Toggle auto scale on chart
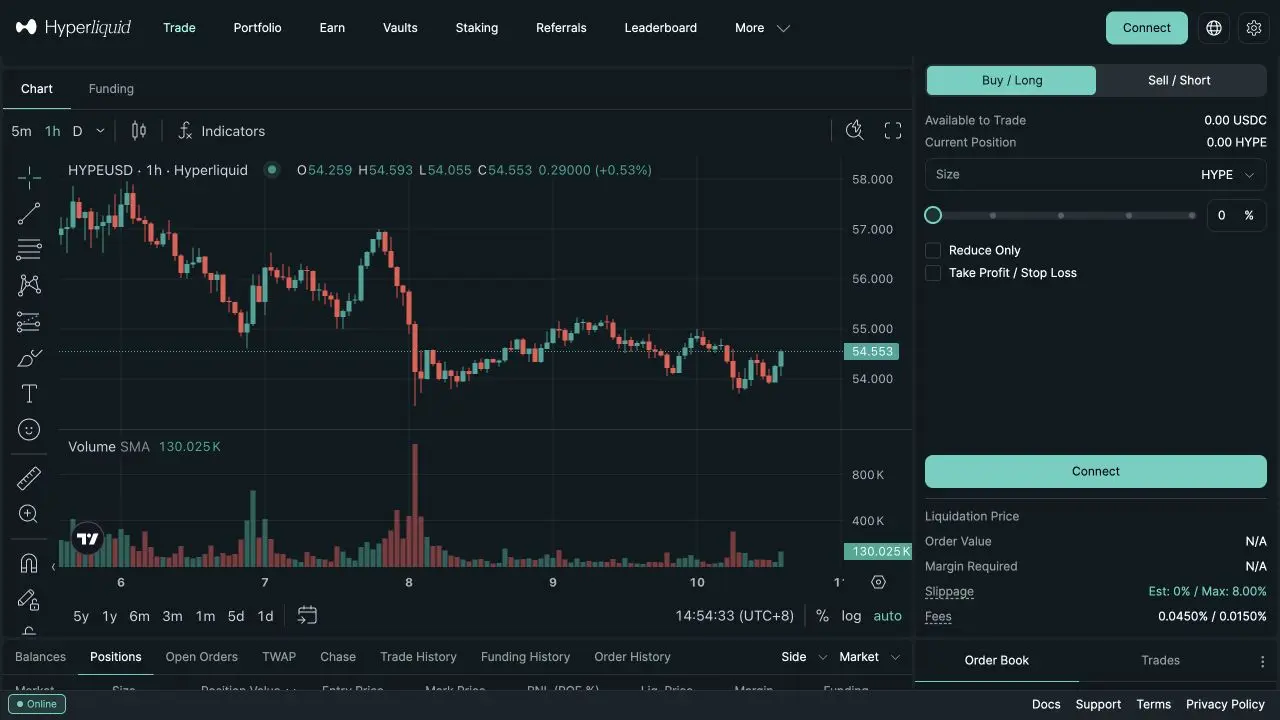This screenshot has width=1280, height=720. [x=887, y=616]
